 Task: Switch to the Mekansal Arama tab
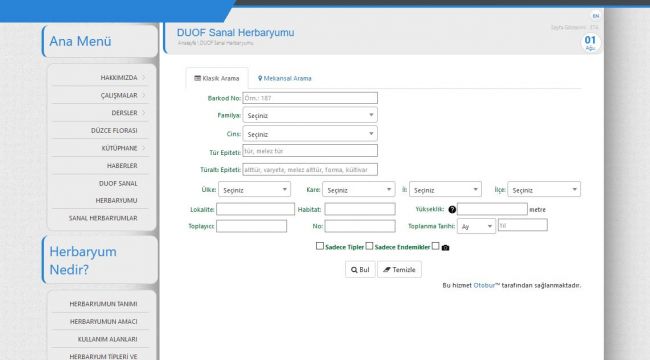coord(284,78)
